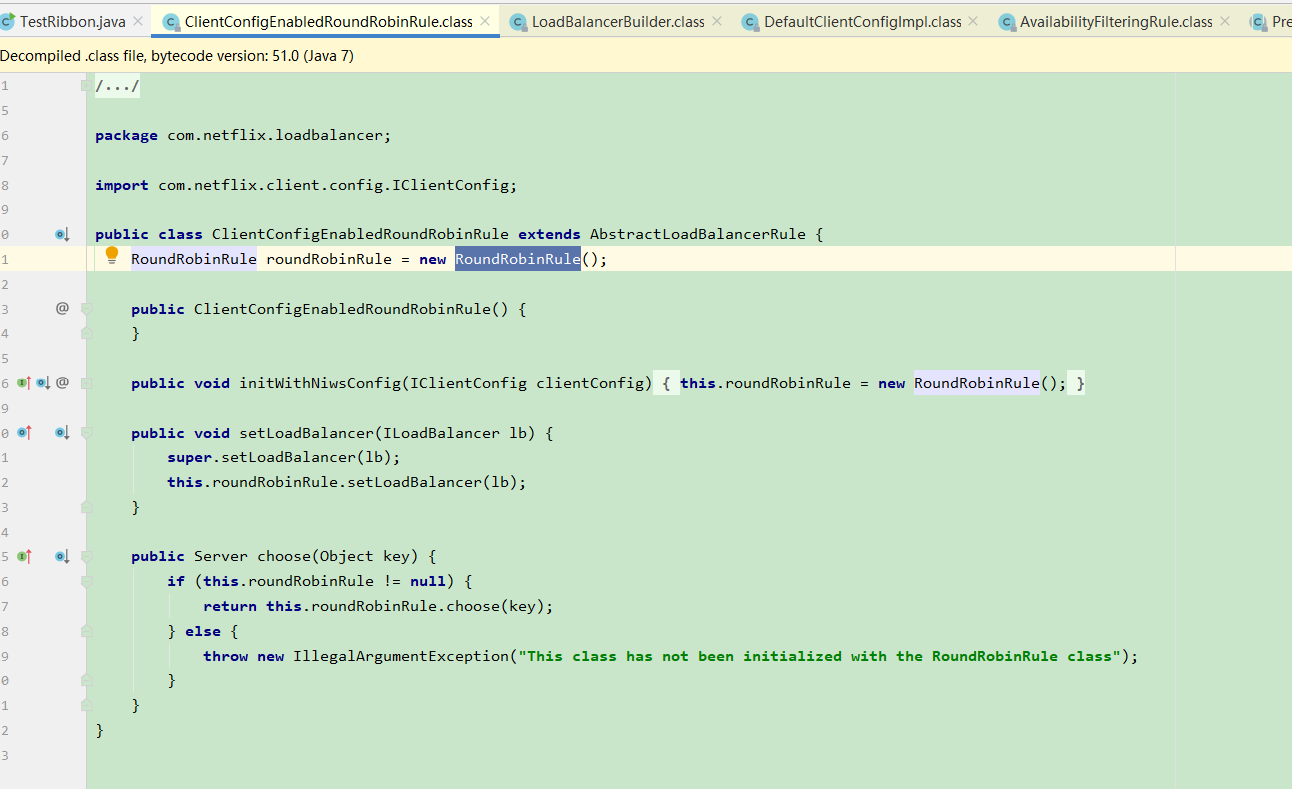The image size is (1292, 789).
Task: Collapse the setLoadBalancer method fold marker
Action: [x=86, y=433]
